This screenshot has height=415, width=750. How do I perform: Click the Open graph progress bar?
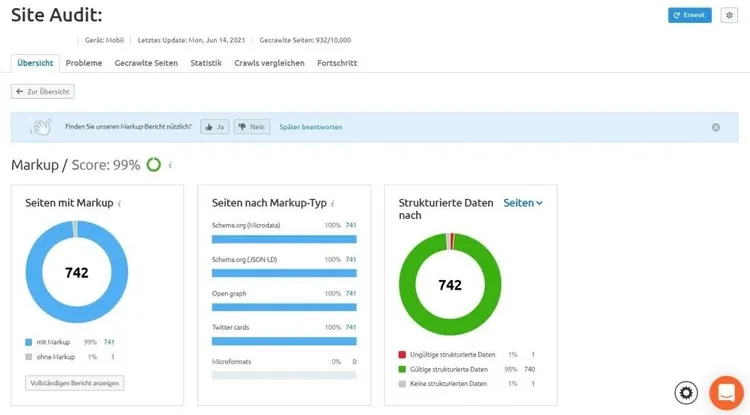pyautogui.click(x=284, y=307)
